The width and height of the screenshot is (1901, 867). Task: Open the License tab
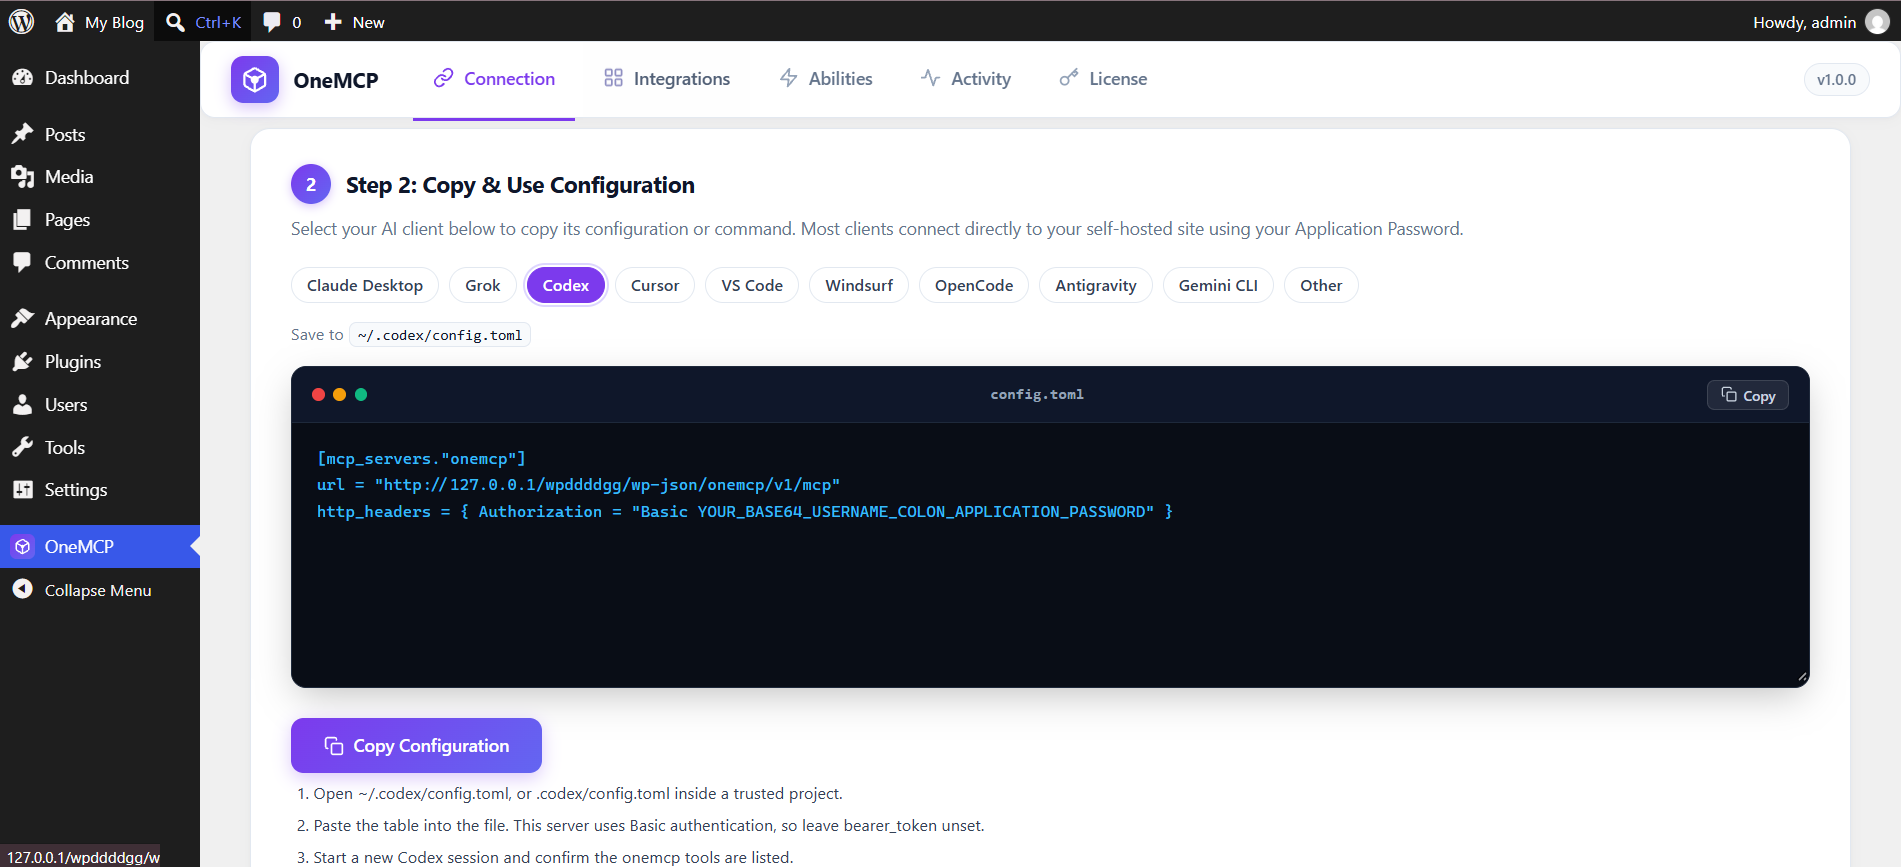pos(1103,79)
